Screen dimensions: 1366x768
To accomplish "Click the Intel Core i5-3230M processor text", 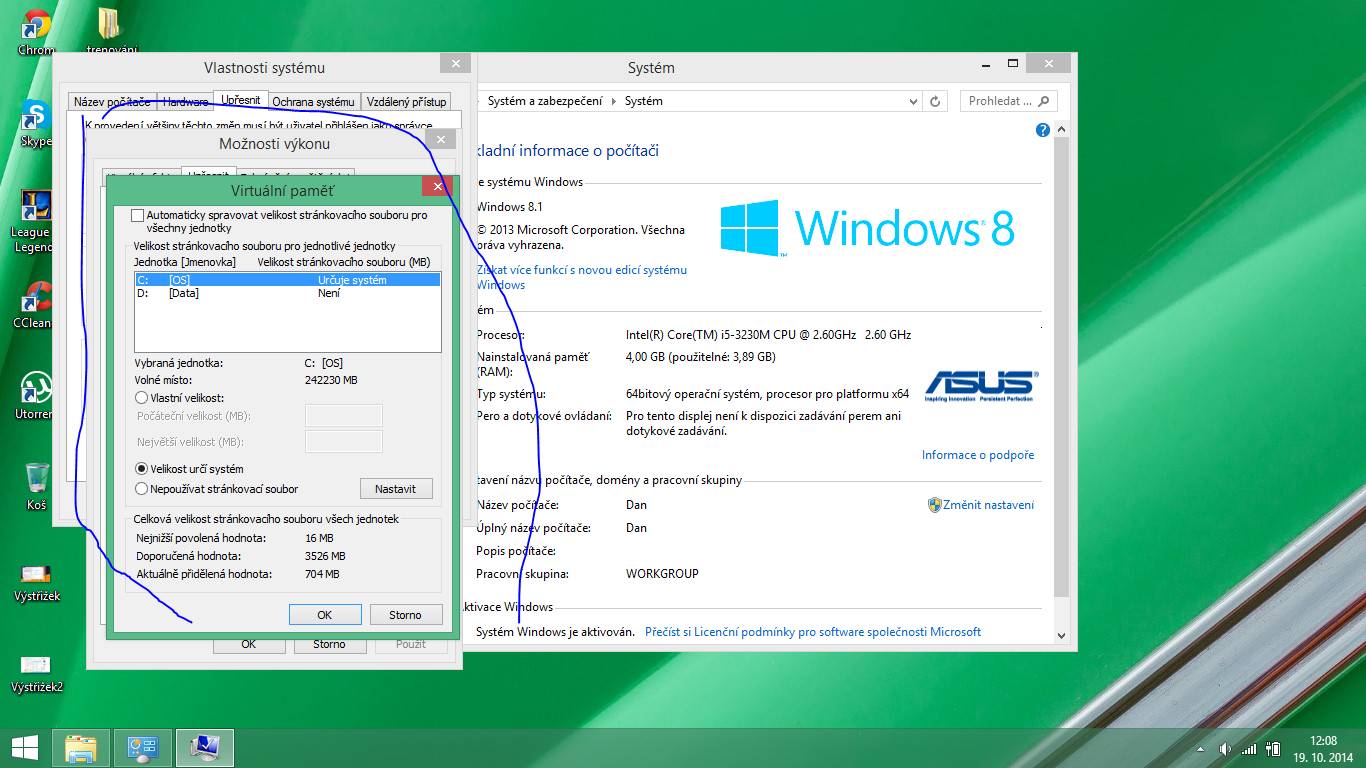I will (x=768, y=335).
